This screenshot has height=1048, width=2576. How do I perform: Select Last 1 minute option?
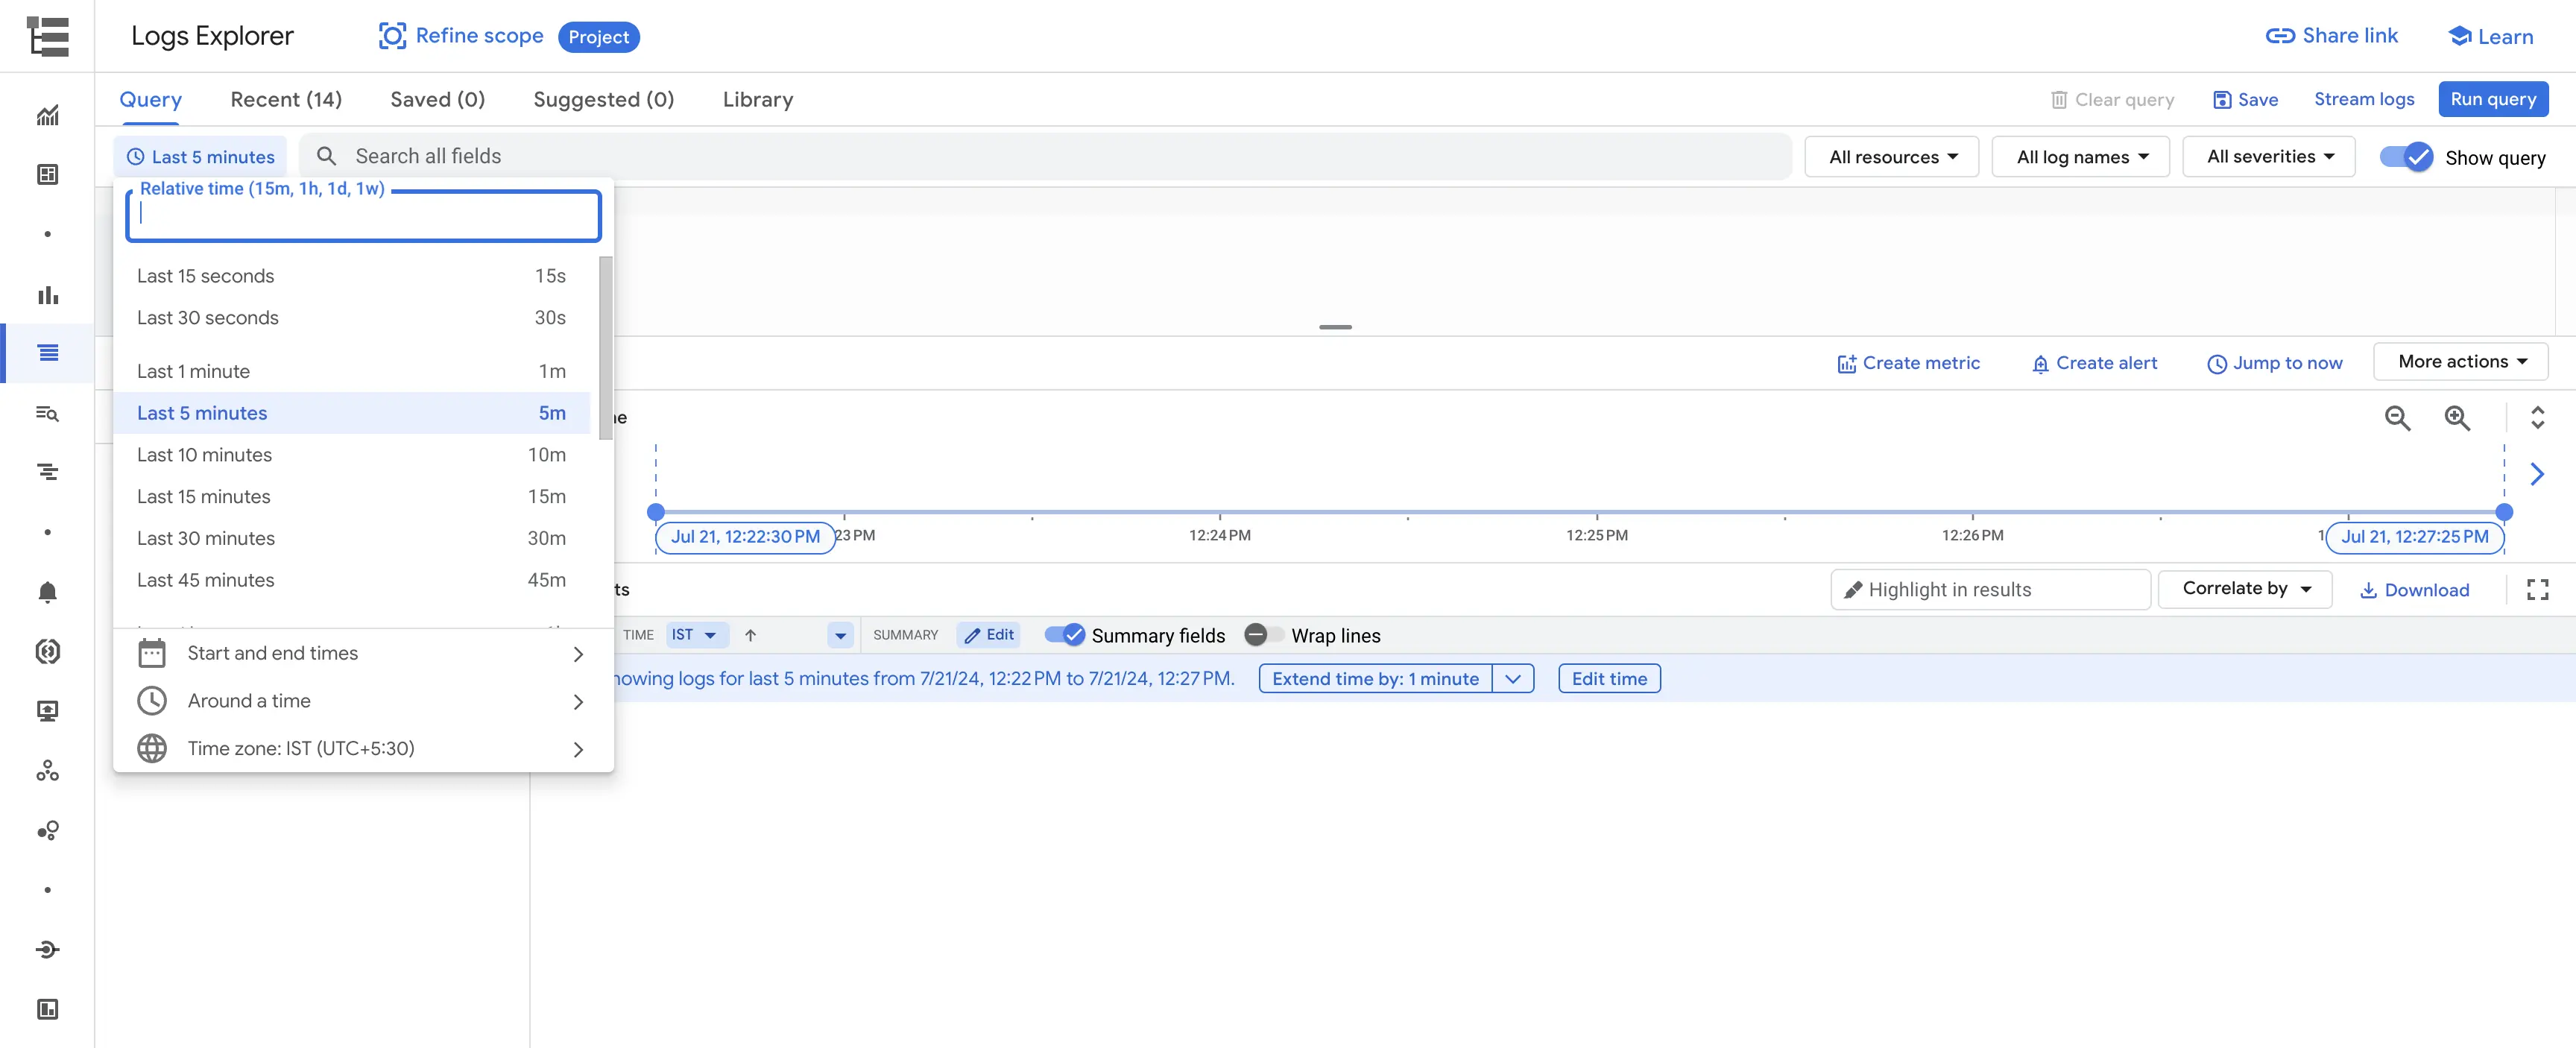click(x=351, y=371)
